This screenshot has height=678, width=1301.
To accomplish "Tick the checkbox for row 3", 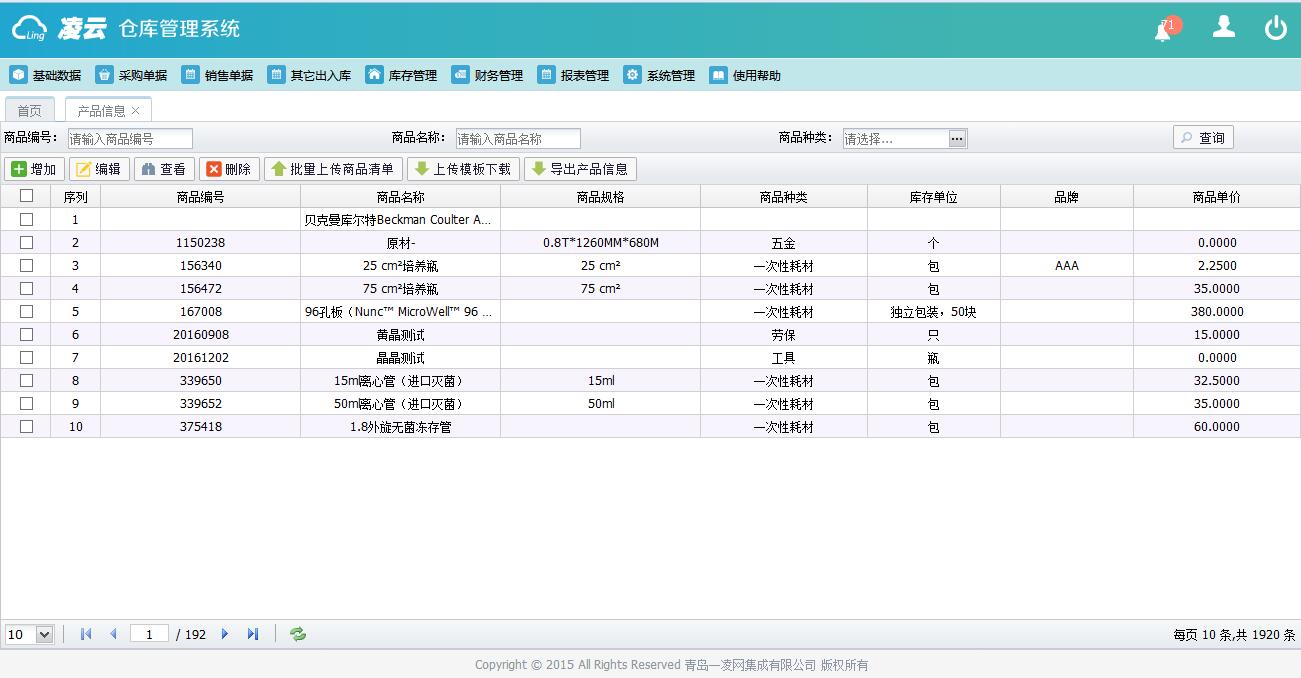I will tap(27, 266).
